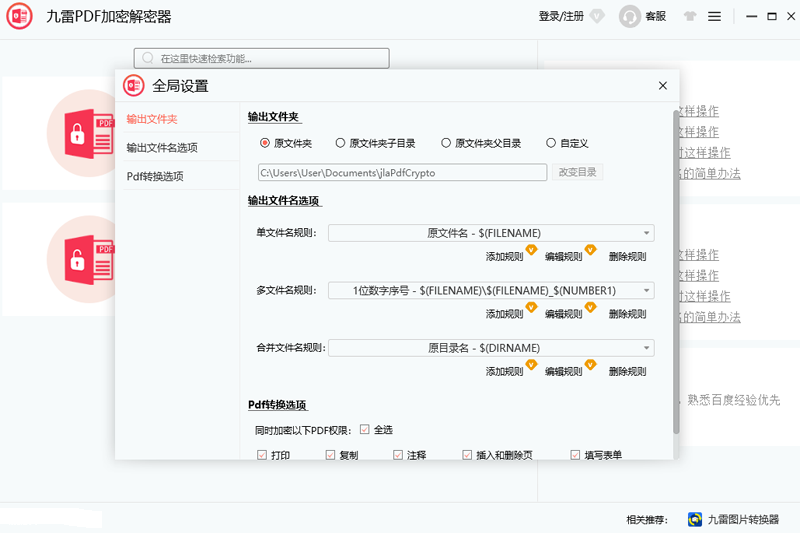Click 熟悉百度经验优先 text

(734, 400)
